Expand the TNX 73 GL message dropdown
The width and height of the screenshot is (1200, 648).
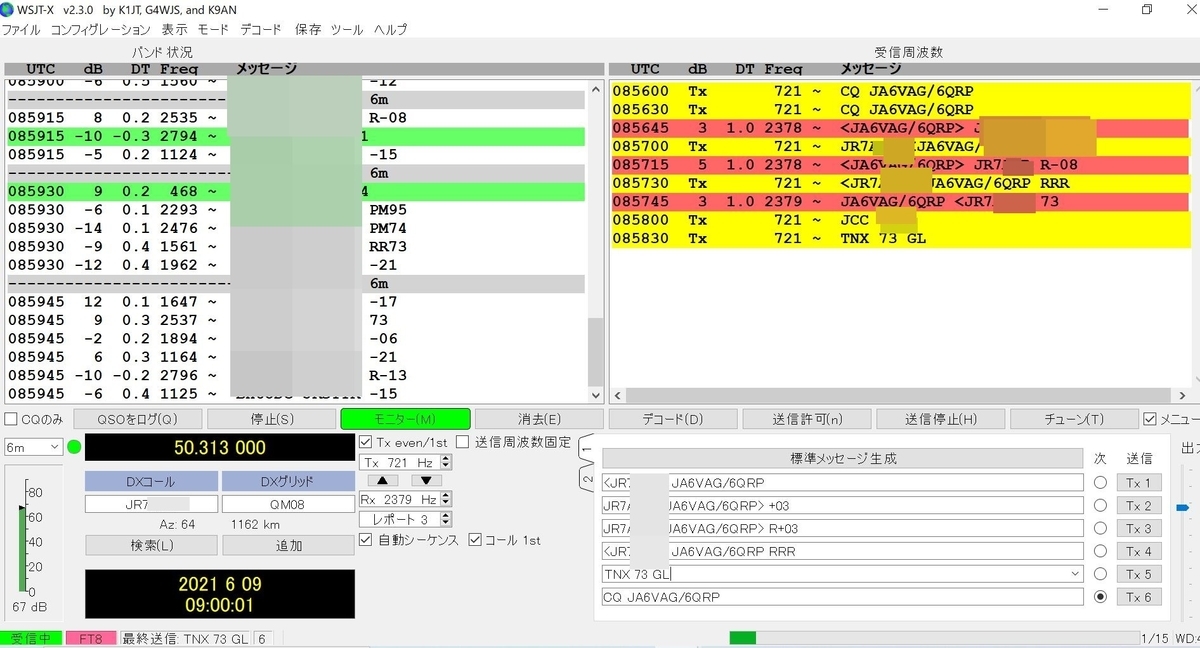1076,574
